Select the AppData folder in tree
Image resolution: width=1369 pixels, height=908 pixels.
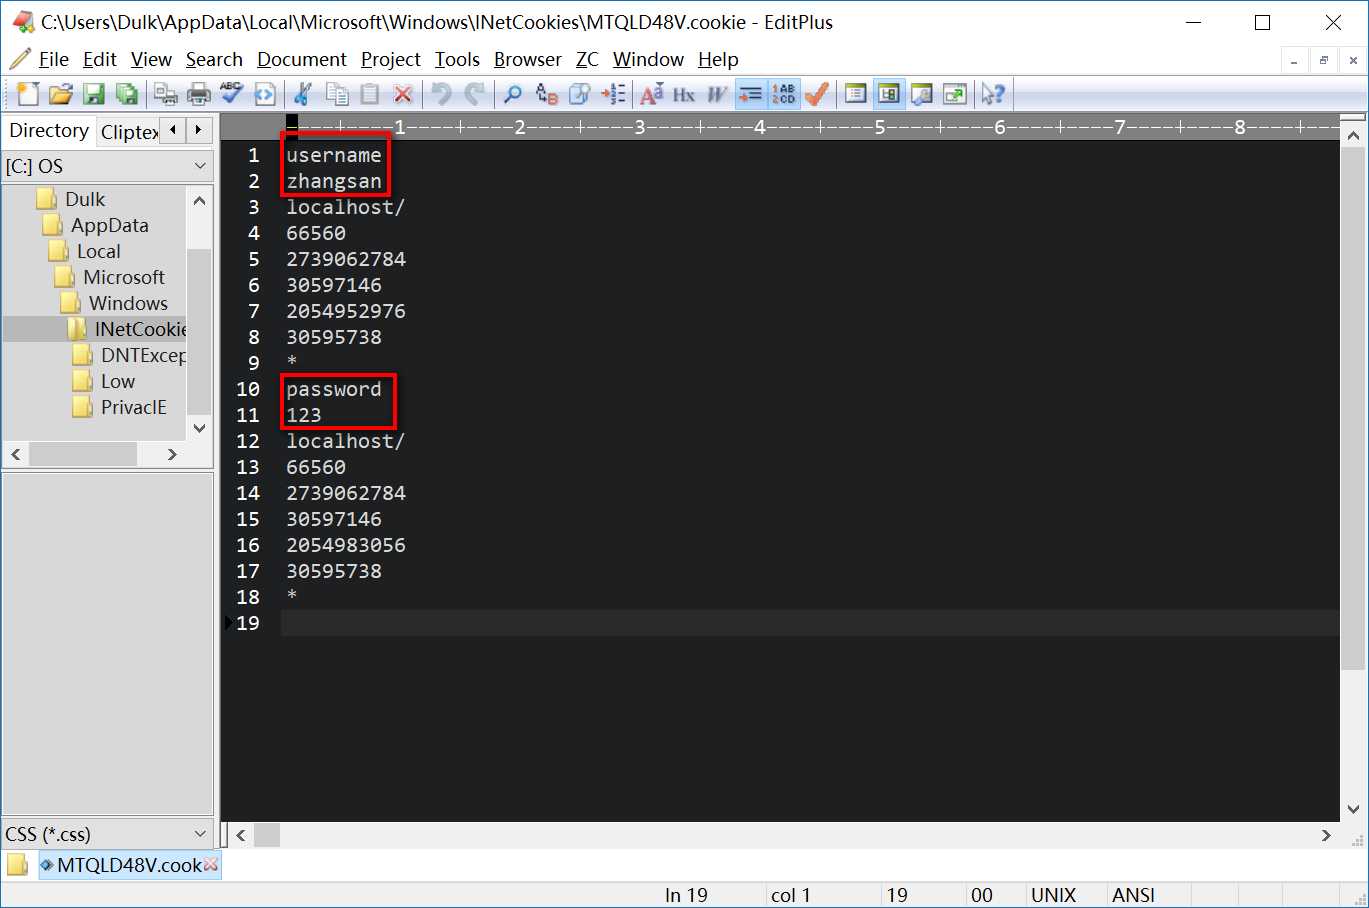tap(109, 225)
